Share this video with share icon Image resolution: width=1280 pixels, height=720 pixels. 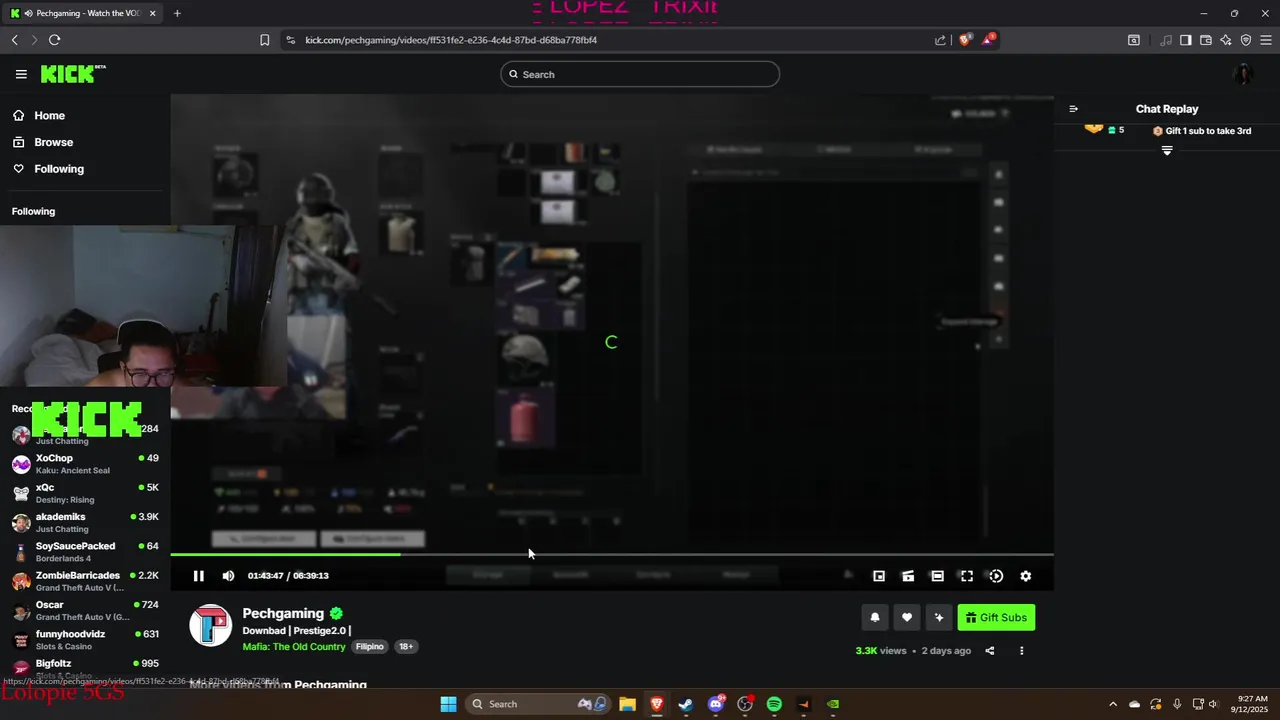990,651
